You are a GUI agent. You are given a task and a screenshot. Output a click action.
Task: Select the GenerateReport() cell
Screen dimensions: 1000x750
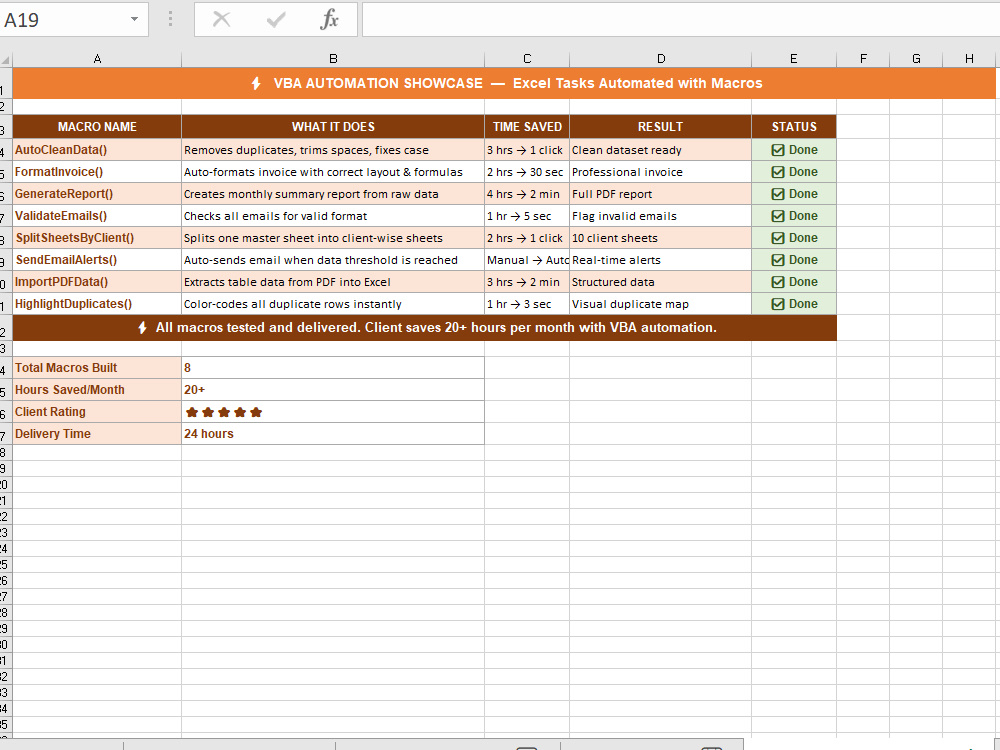pyautogui.click(x=97, y=194)
